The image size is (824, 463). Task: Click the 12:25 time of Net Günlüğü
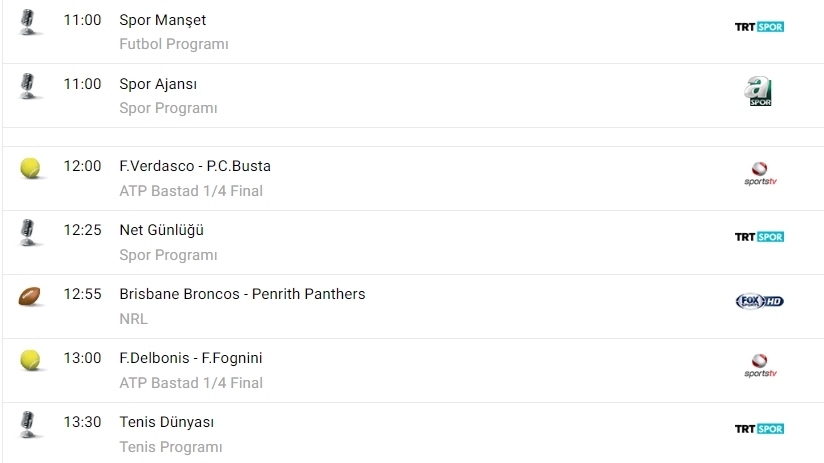point(82,230)
